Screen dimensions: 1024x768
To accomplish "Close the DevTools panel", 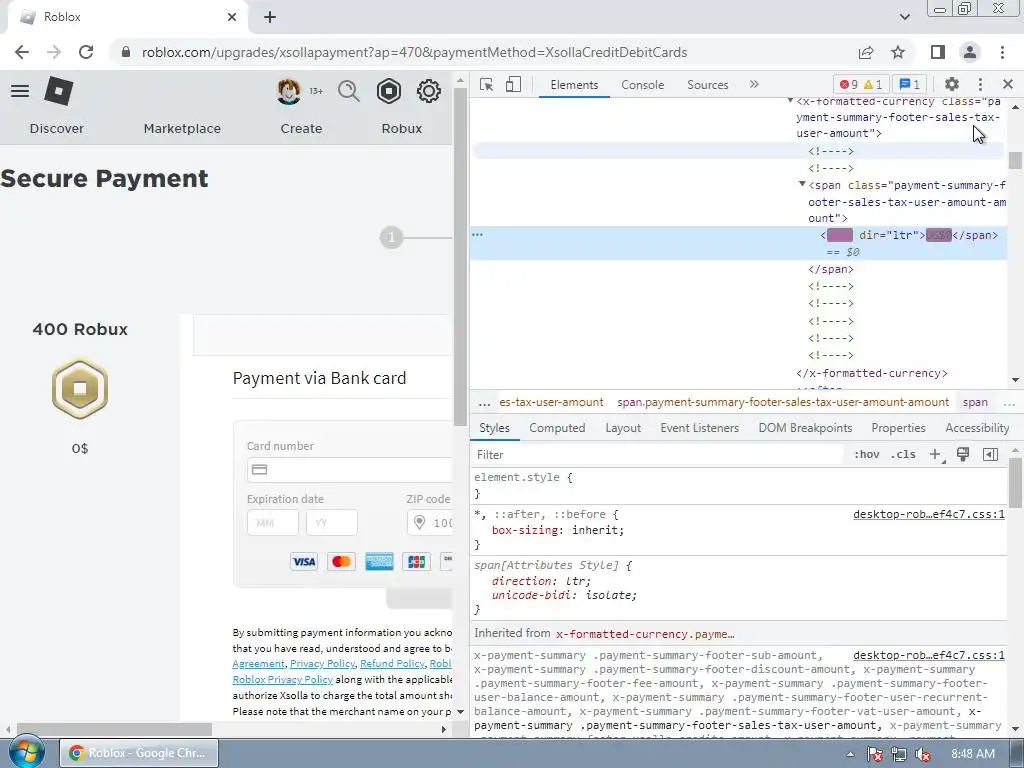I will (1008, 84).
